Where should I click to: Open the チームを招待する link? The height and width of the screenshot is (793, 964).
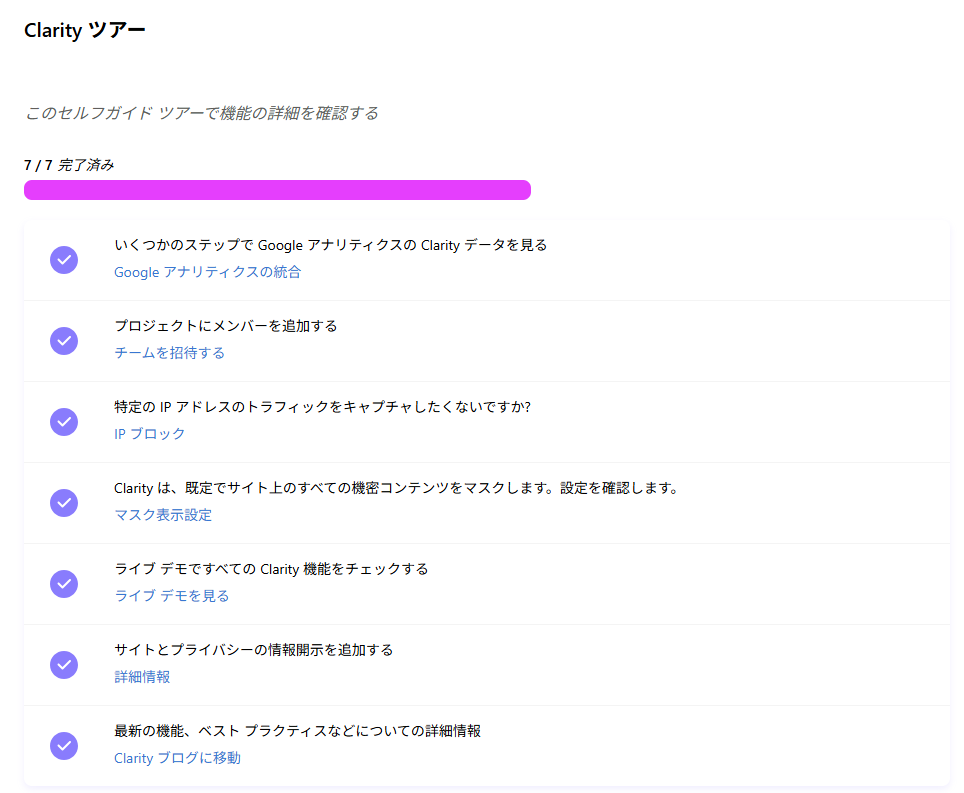[170, 353]
